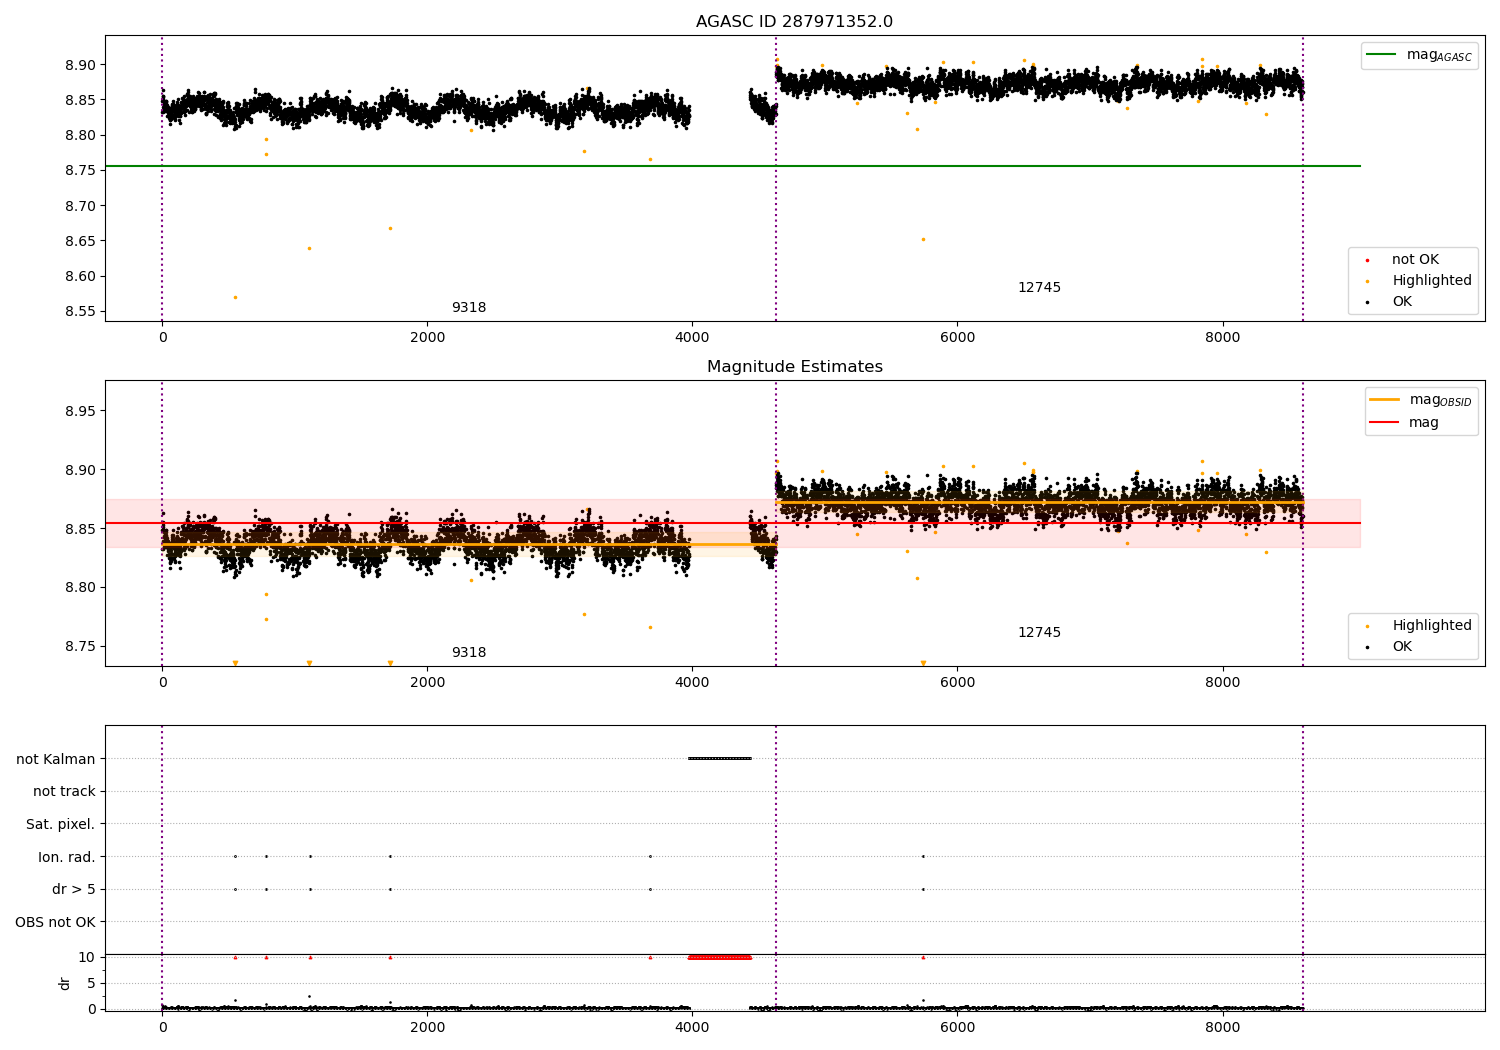
Task: Click the 'Ion. rad.' row label
Action: 67,857
